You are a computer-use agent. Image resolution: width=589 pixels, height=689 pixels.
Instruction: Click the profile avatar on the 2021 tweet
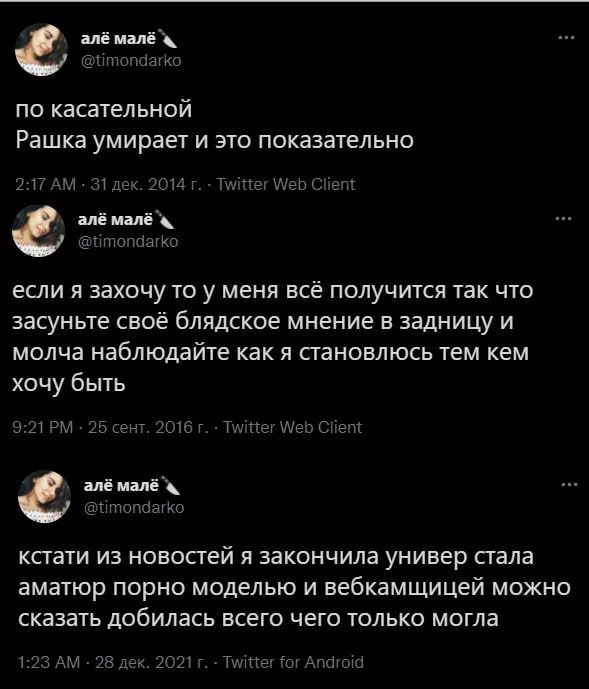click(x=44, y=497)
